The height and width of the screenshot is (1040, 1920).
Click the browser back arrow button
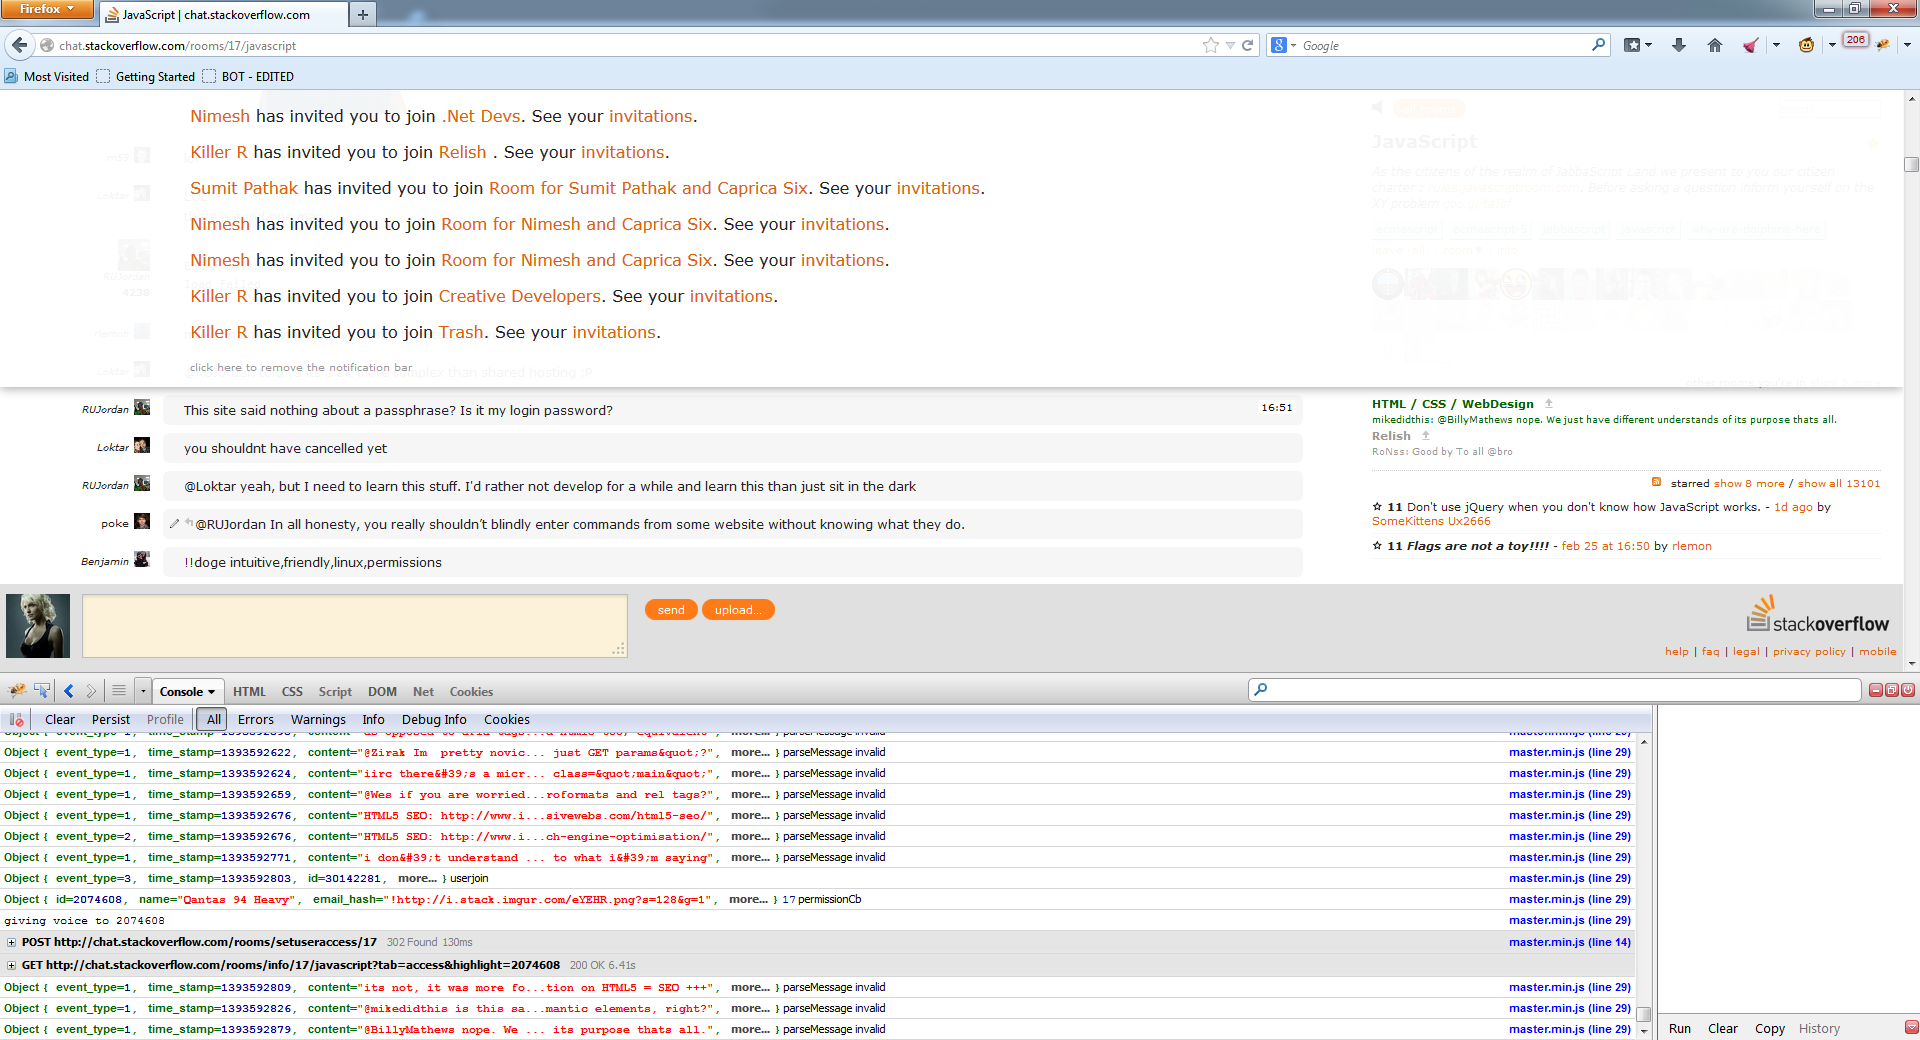[x=20, y=45]
